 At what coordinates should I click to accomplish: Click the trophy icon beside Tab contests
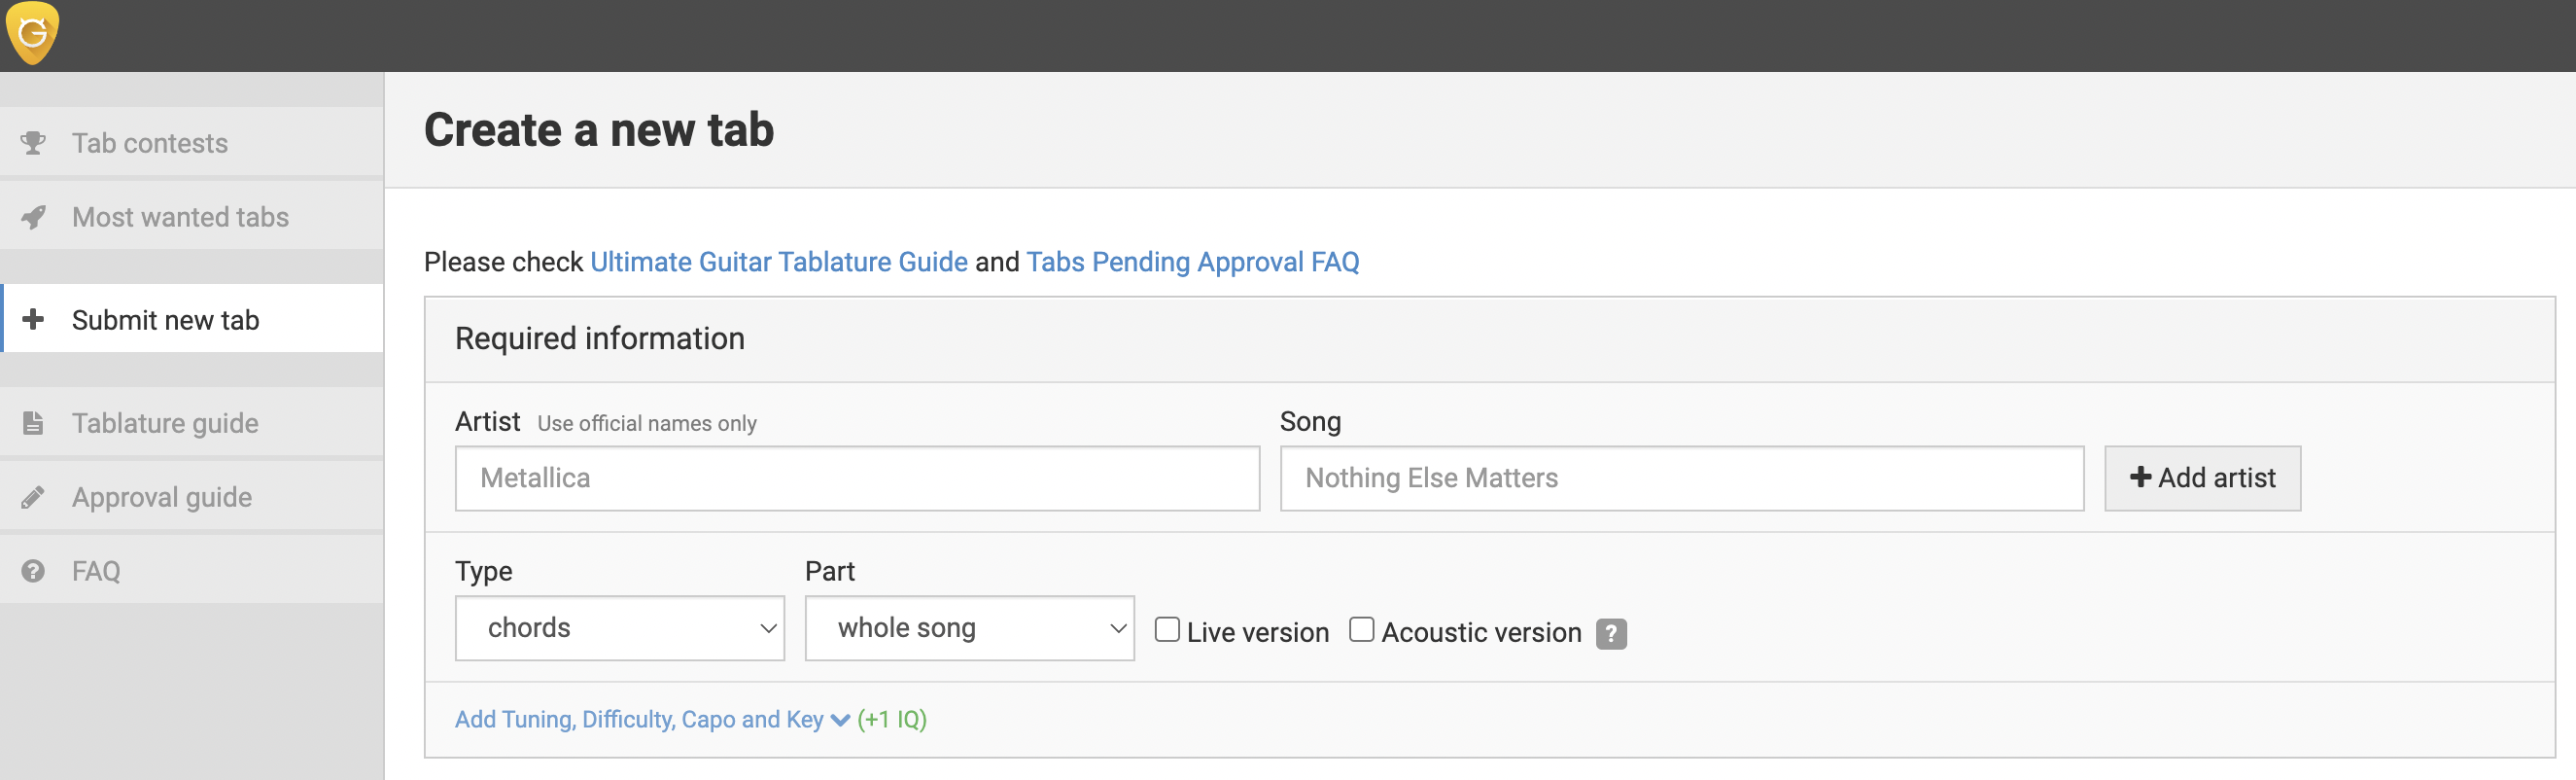click(x=33, y=143)
